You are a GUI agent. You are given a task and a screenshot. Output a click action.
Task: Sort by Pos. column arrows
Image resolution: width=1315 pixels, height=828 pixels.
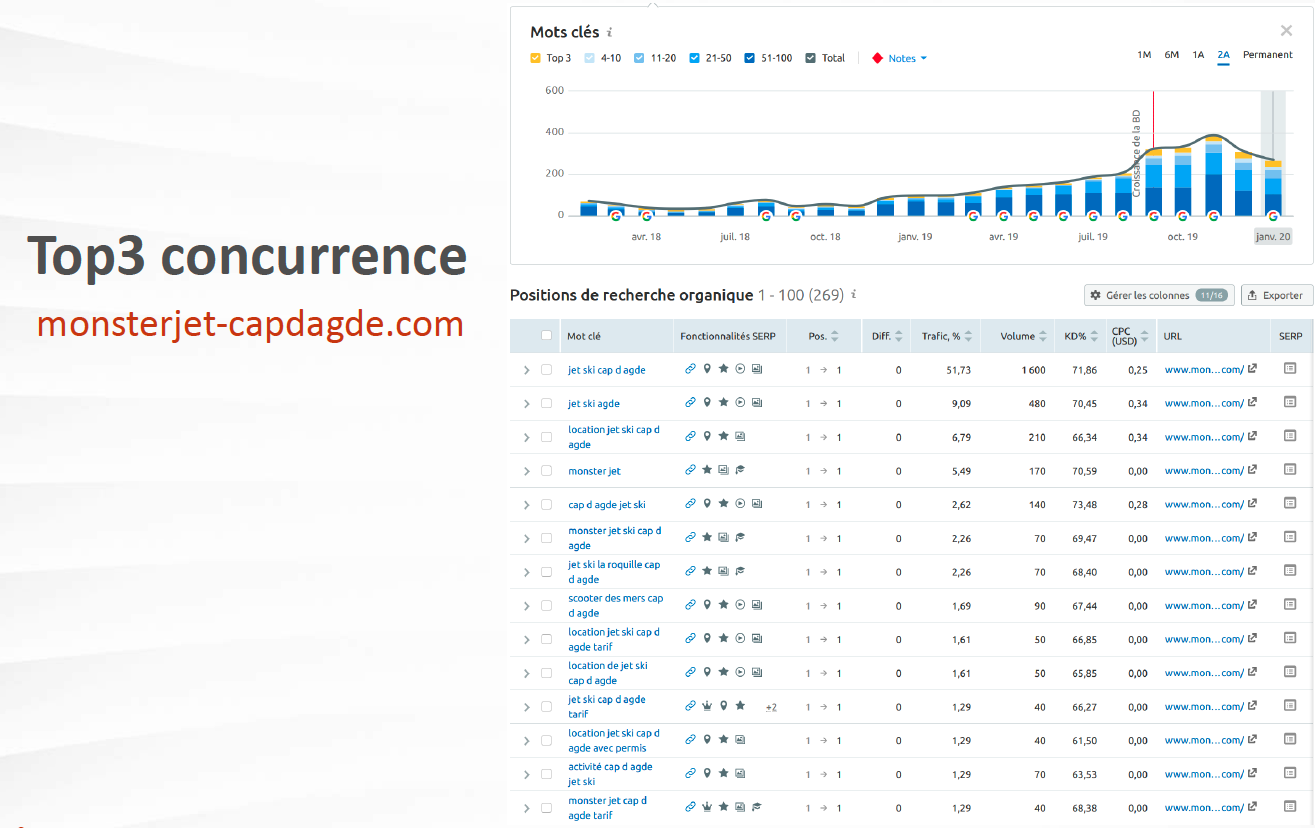835,337
